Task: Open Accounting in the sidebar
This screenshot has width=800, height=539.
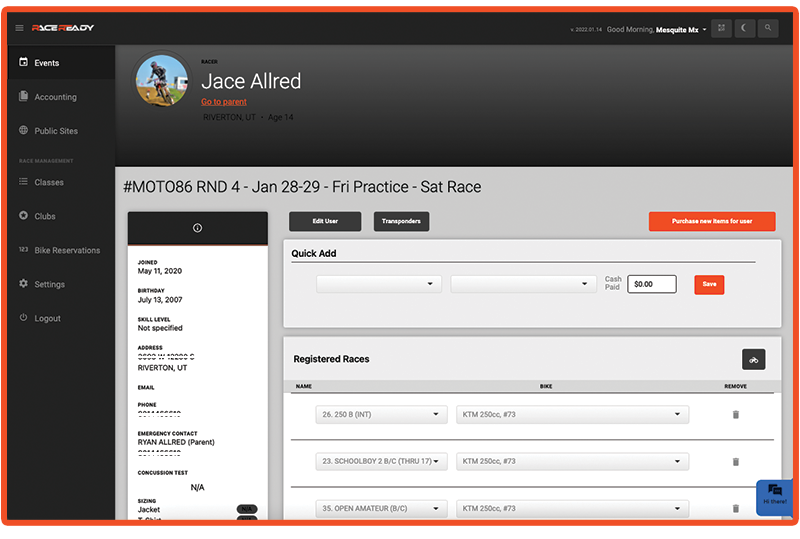Action: (x=61, y=97)
